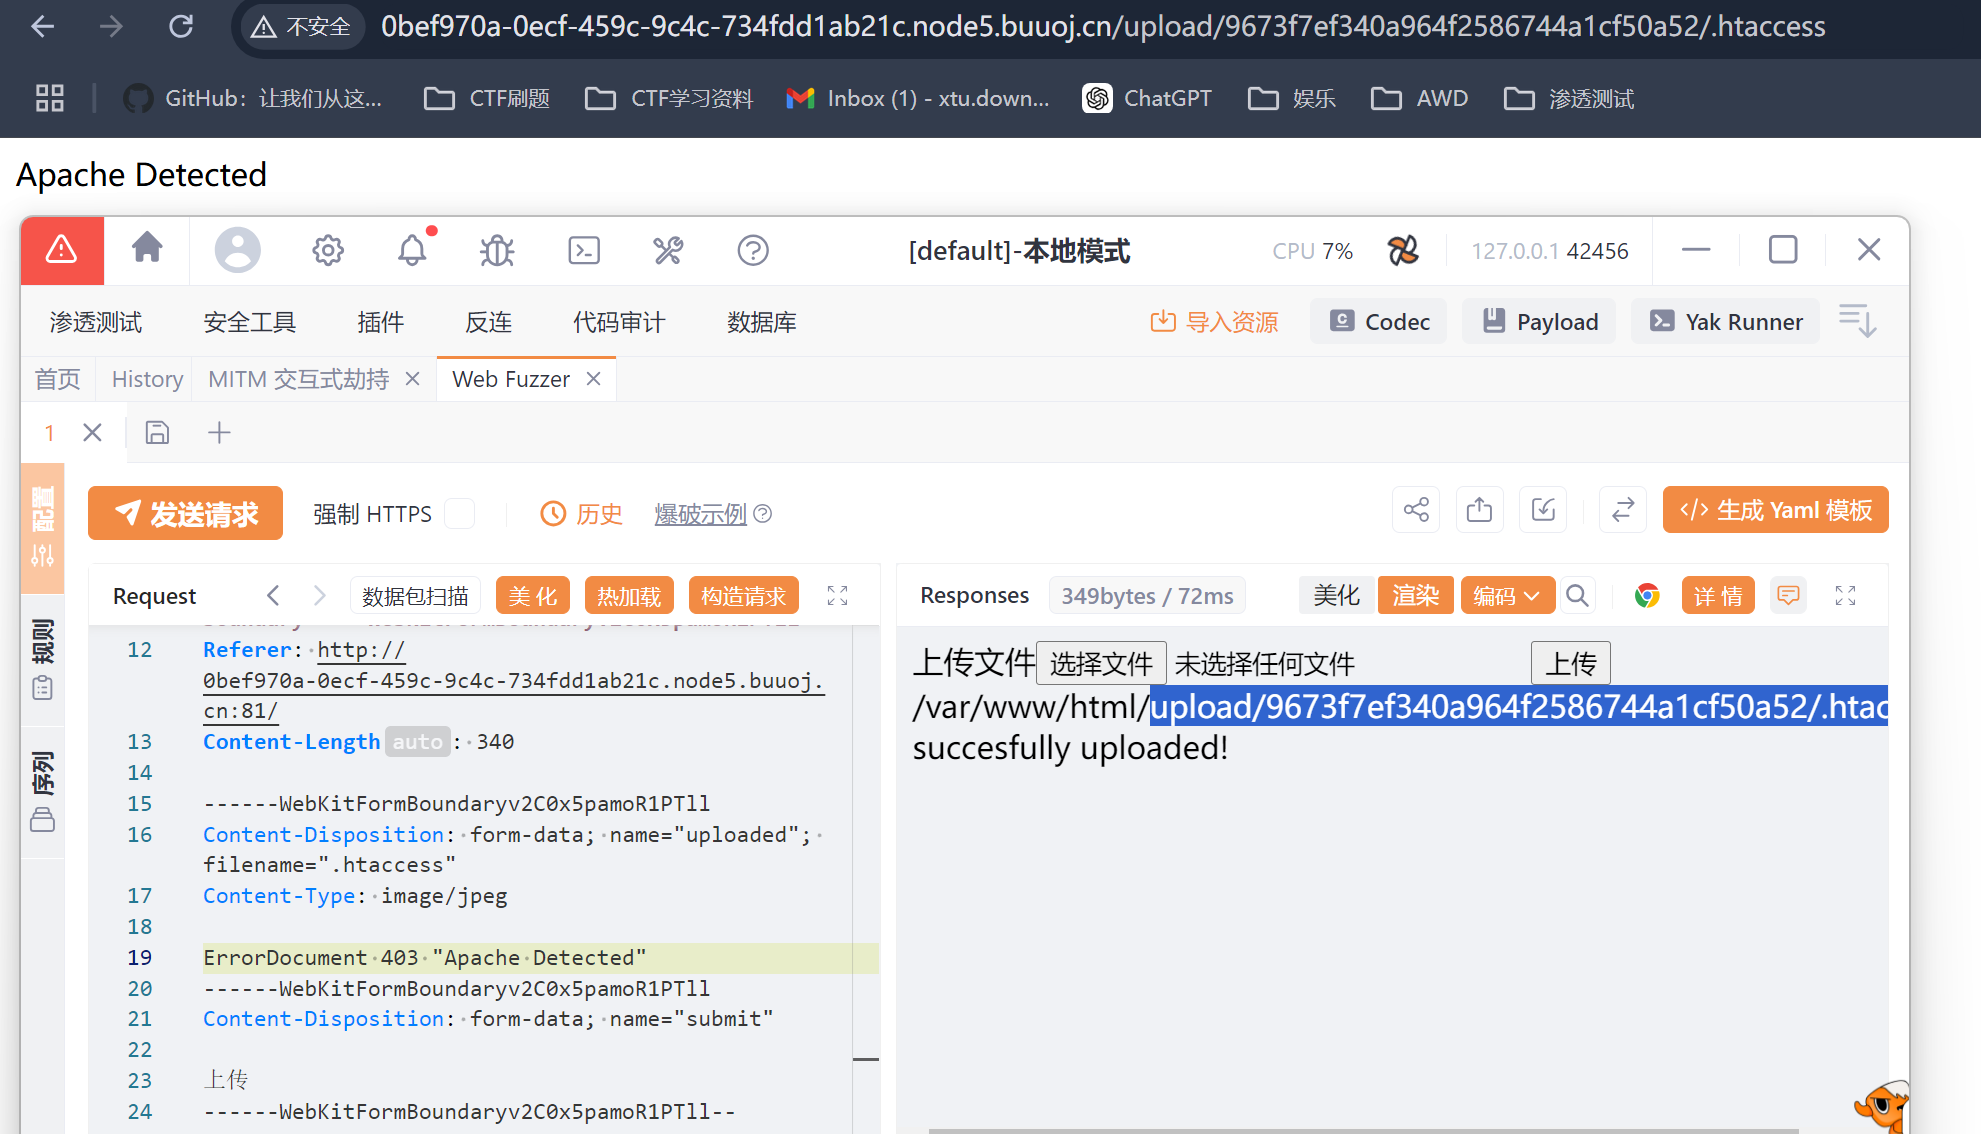The image size is (1981, 1134).
Task: Expand the menu collapse icon beside Yak Runner
Action: coord(1857,321)
